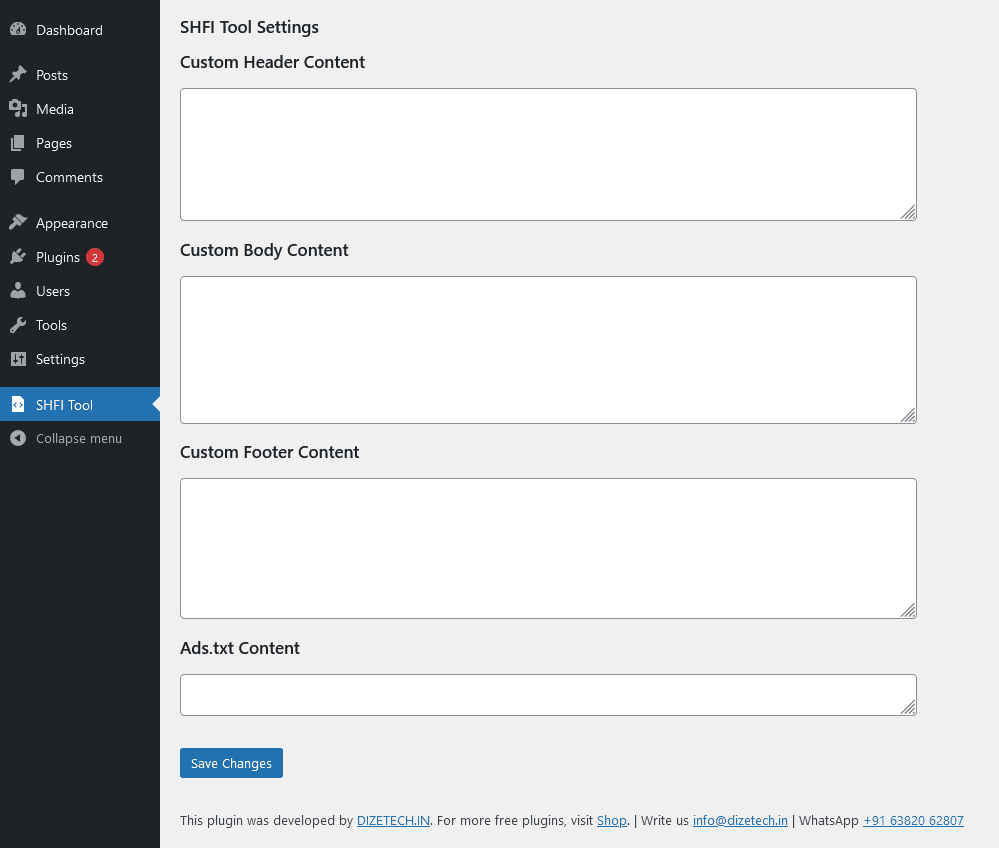The image size is (999, 848).
Task: Visit the Shop link in footer
Action: pyautogui.click(x=611, y=821)
